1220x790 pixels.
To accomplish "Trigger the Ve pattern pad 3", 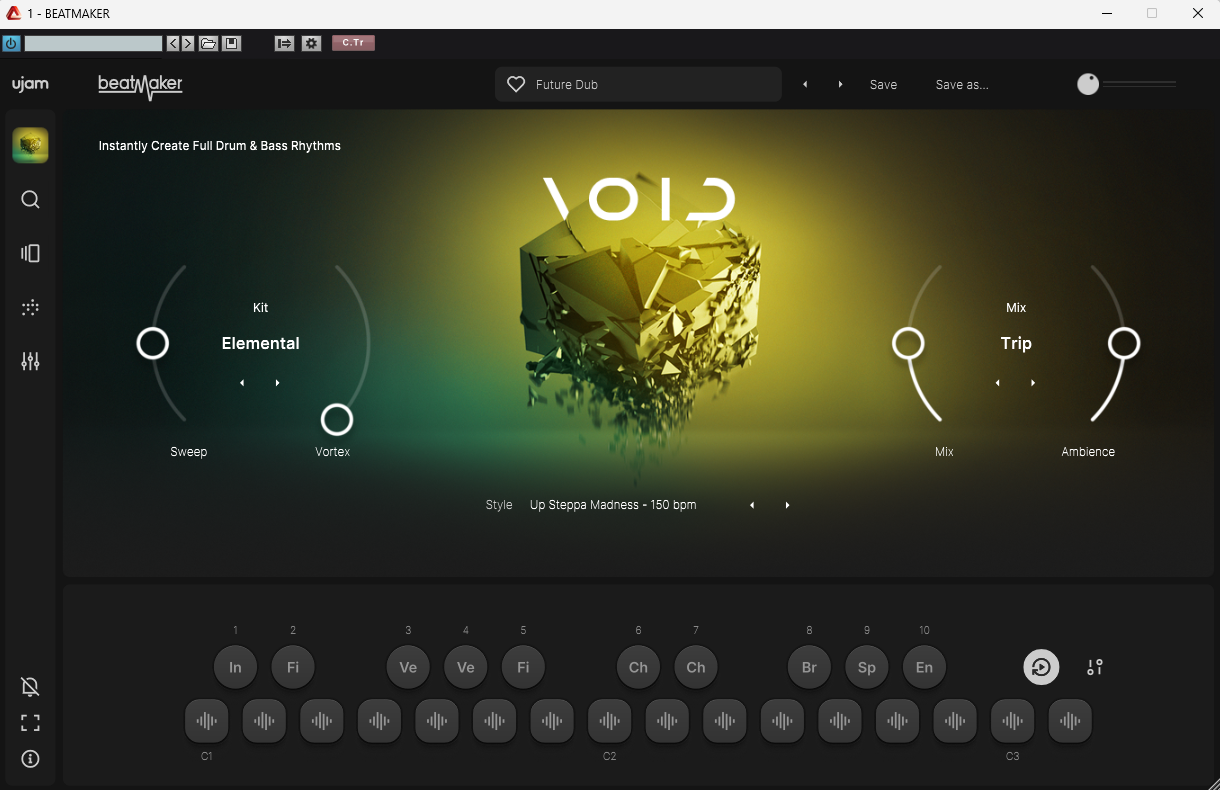I will (408, 667).
